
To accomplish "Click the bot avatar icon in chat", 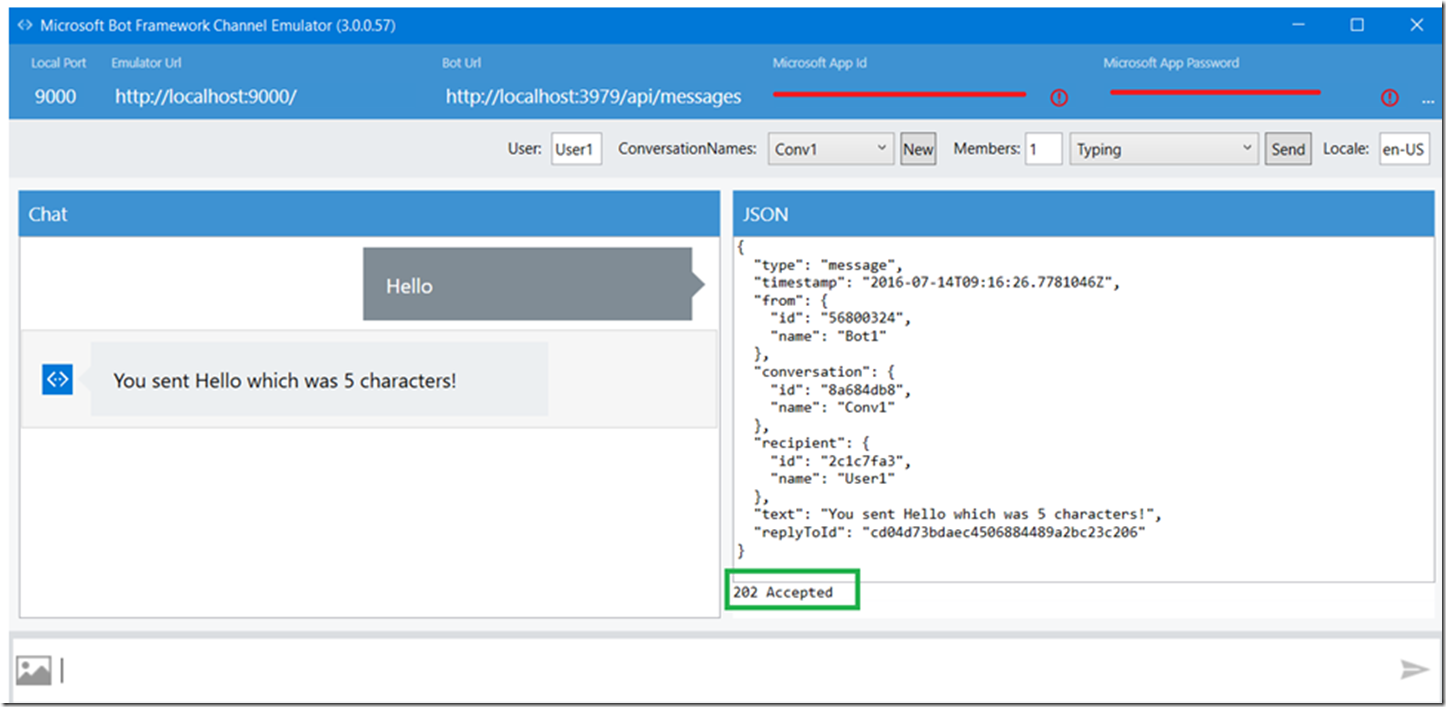I will [x=57, y=379].
